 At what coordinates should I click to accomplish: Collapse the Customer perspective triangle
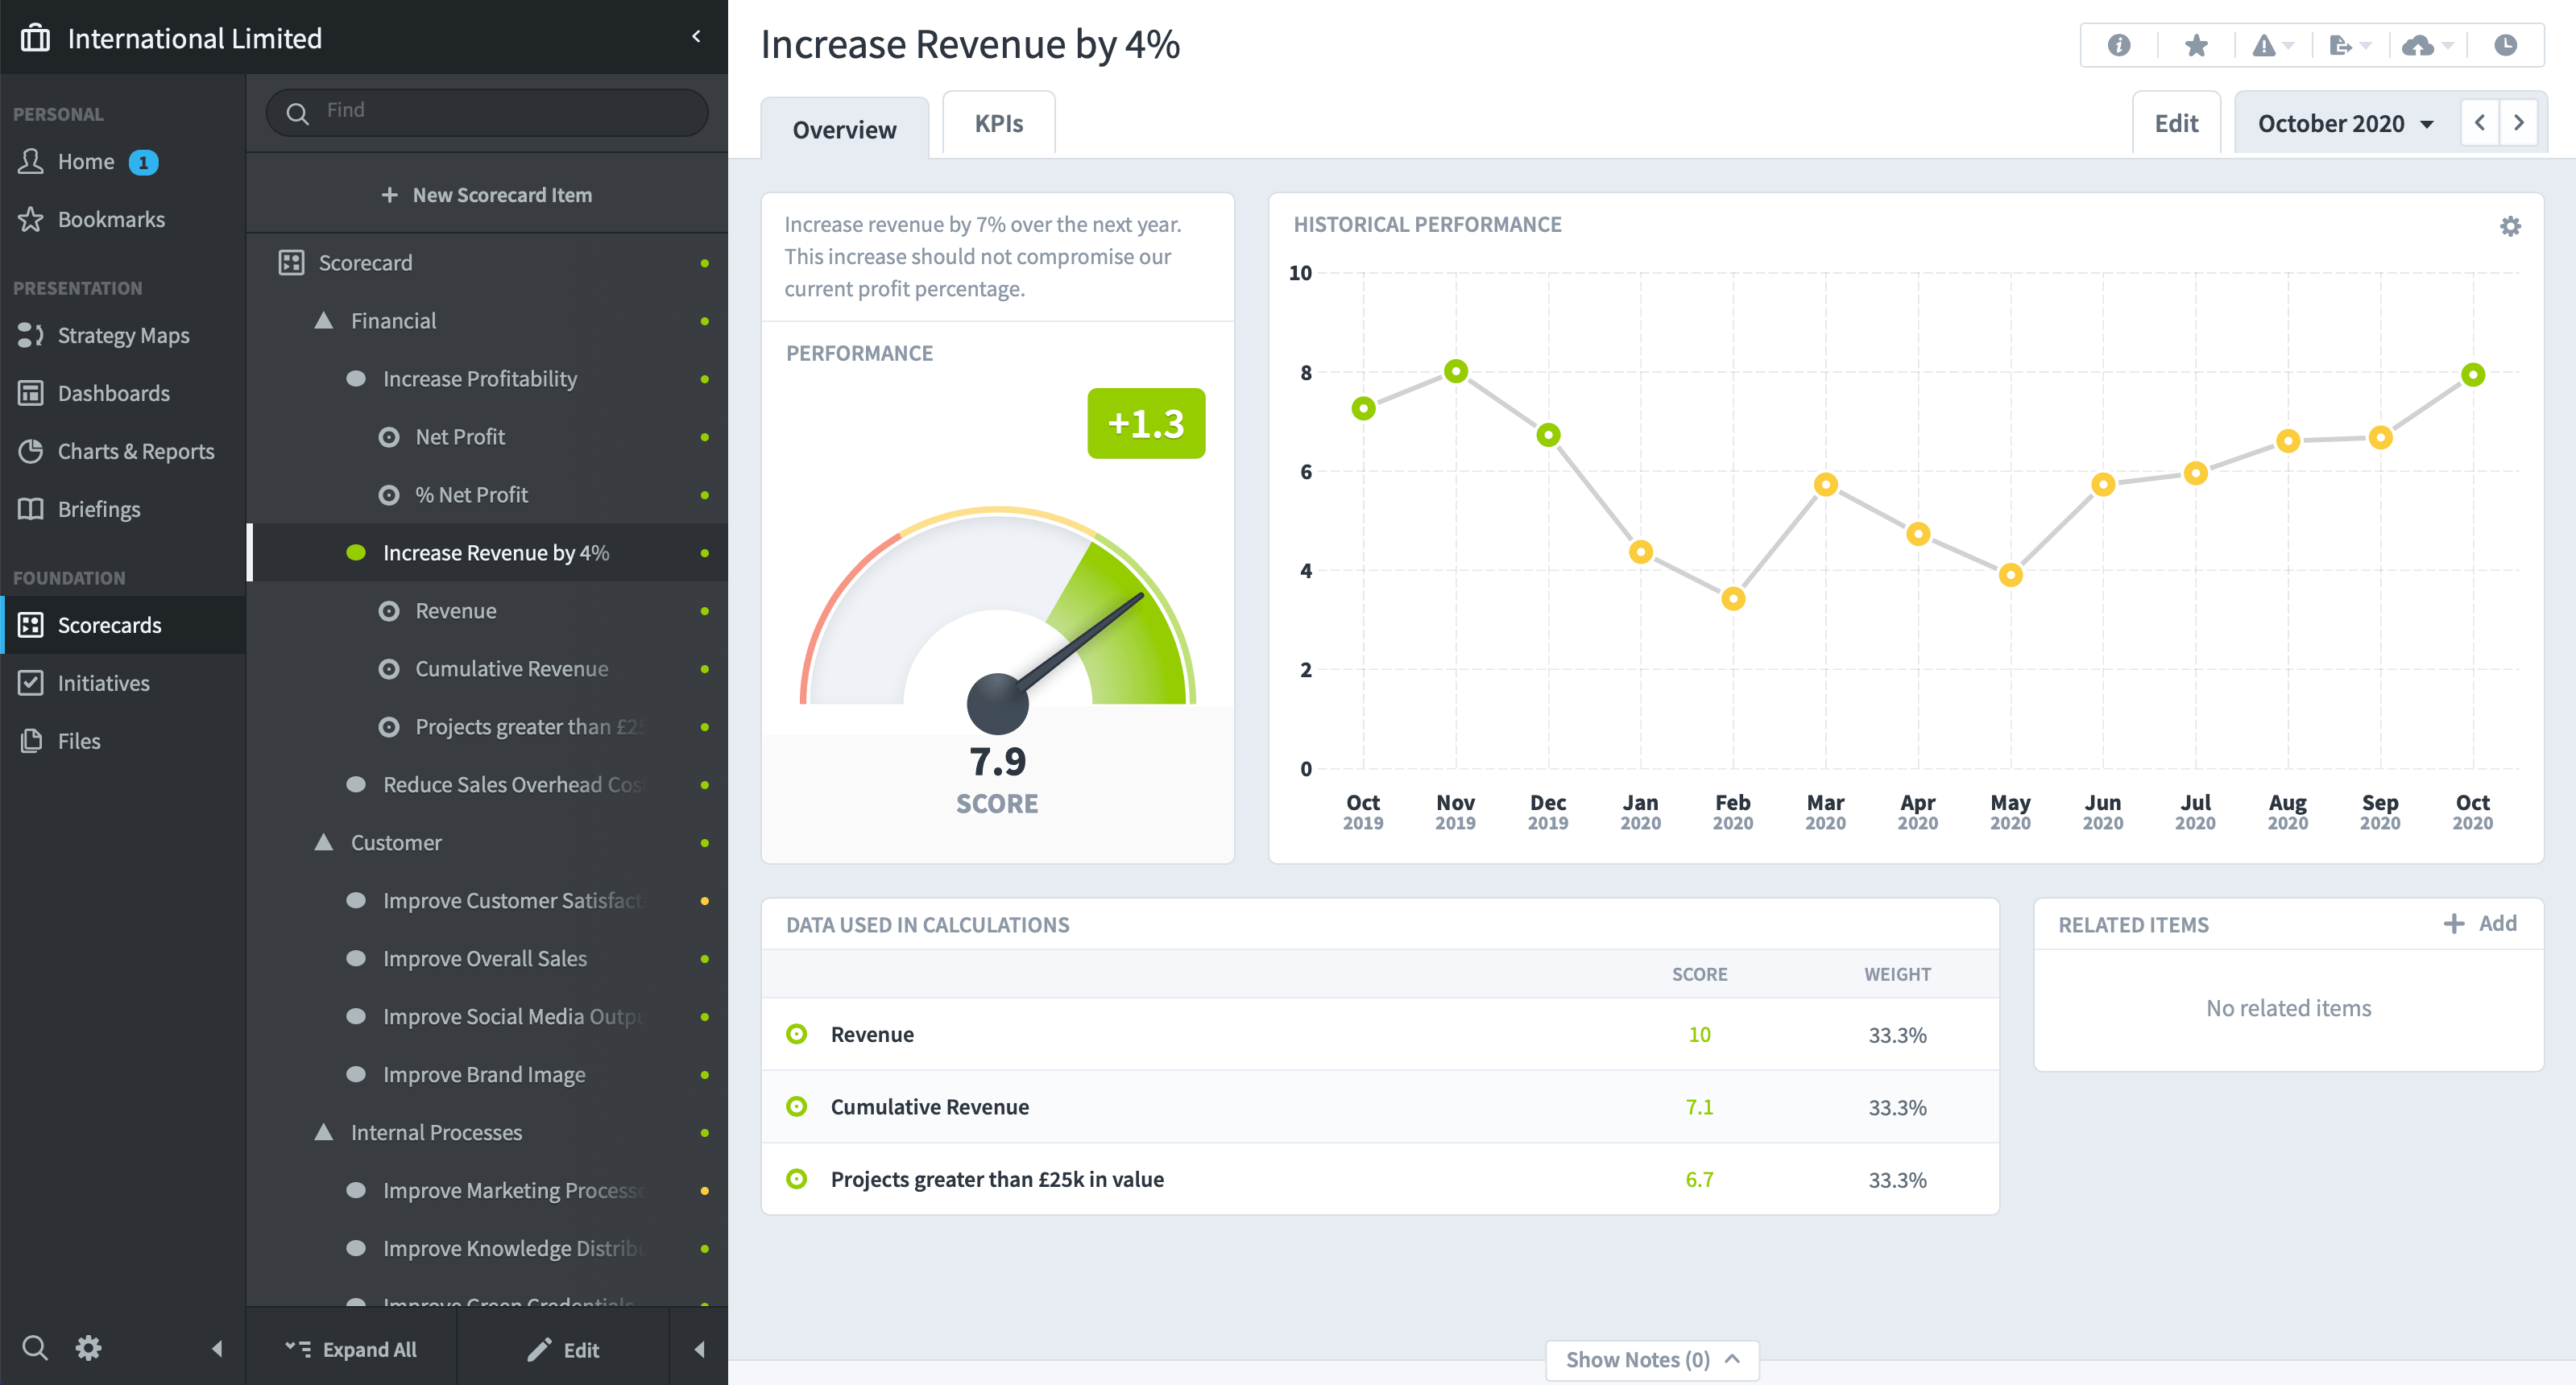[323, 842]
